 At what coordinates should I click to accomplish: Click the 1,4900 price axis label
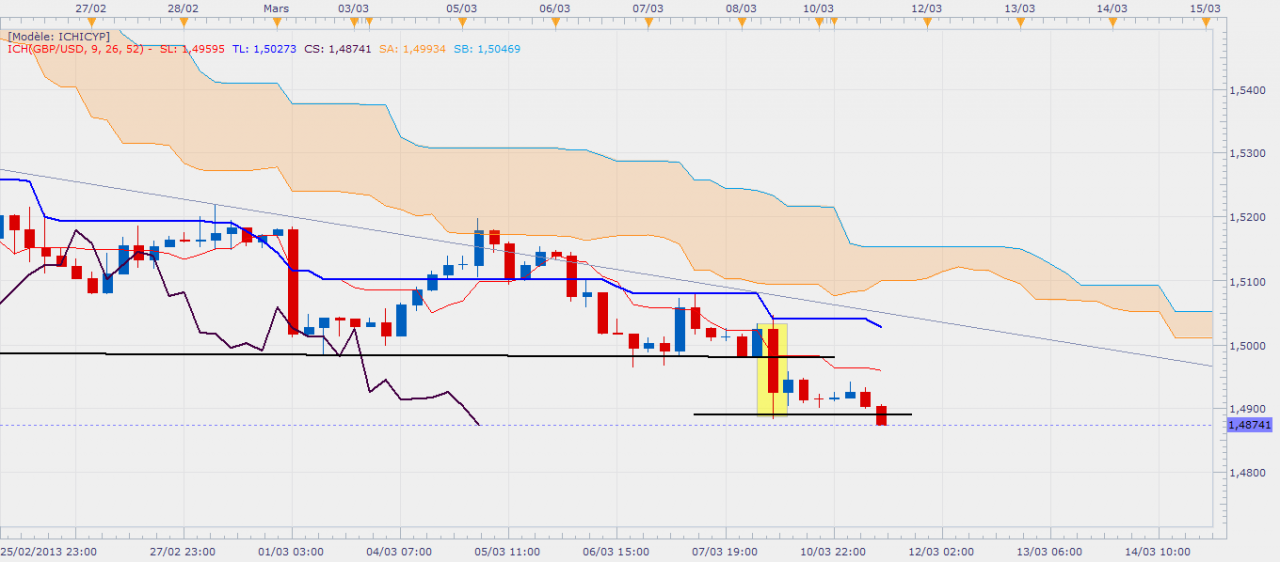point(1246,410)
